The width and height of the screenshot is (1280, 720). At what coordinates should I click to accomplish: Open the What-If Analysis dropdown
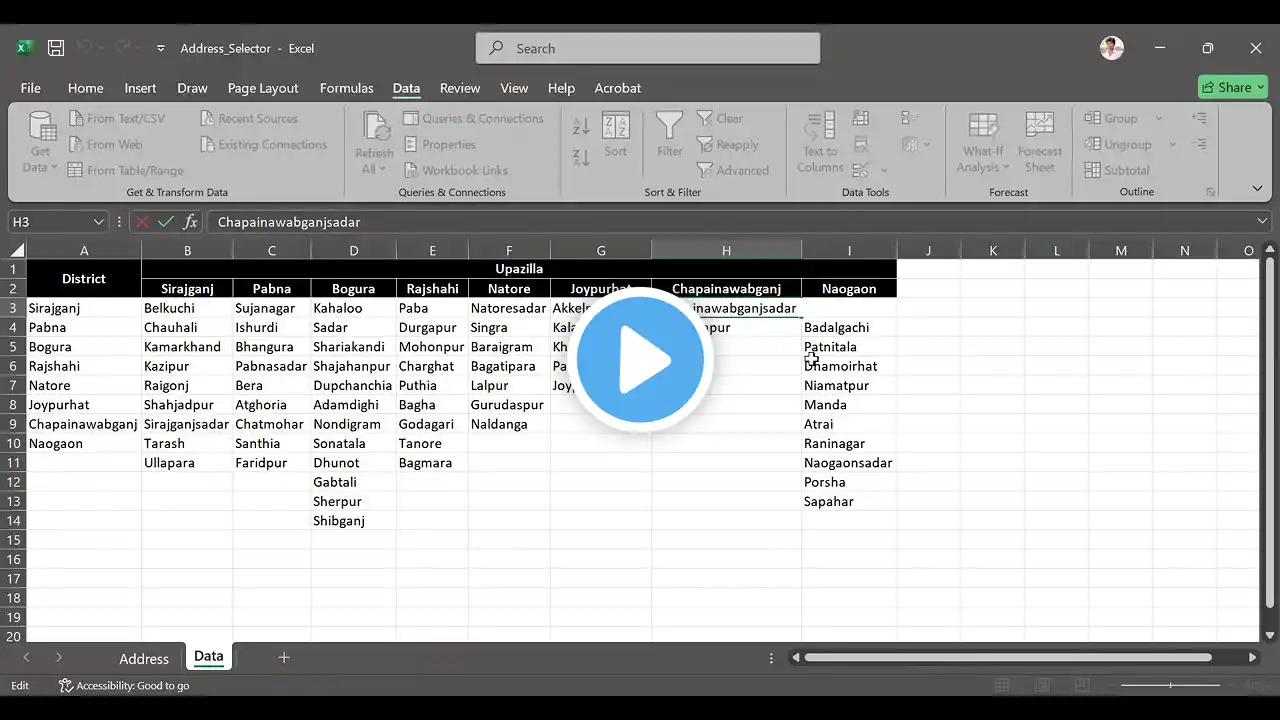click(x=983, y=142)
